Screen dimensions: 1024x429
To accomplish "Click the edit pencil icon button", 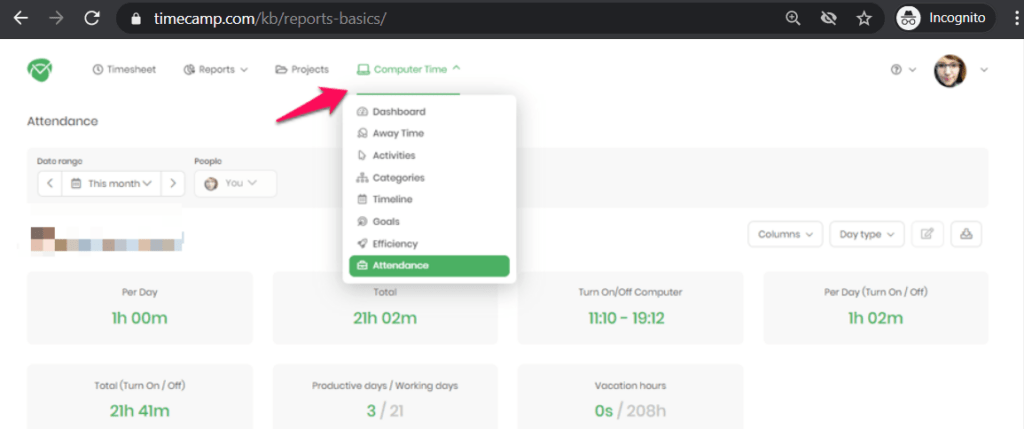I will click(927, 234).
